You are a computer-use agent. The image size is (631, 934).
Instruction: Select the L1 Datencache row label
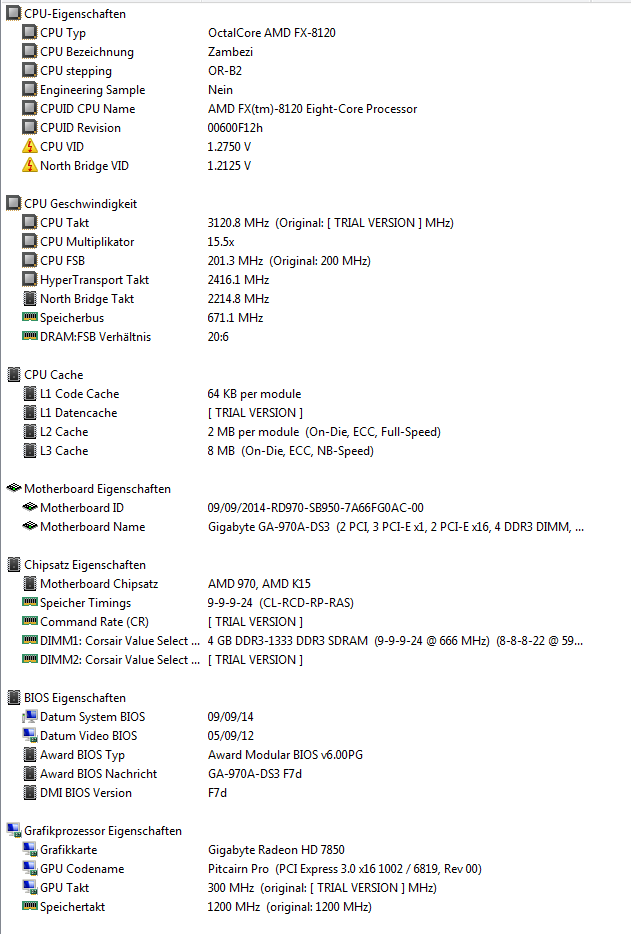(79, 413)
